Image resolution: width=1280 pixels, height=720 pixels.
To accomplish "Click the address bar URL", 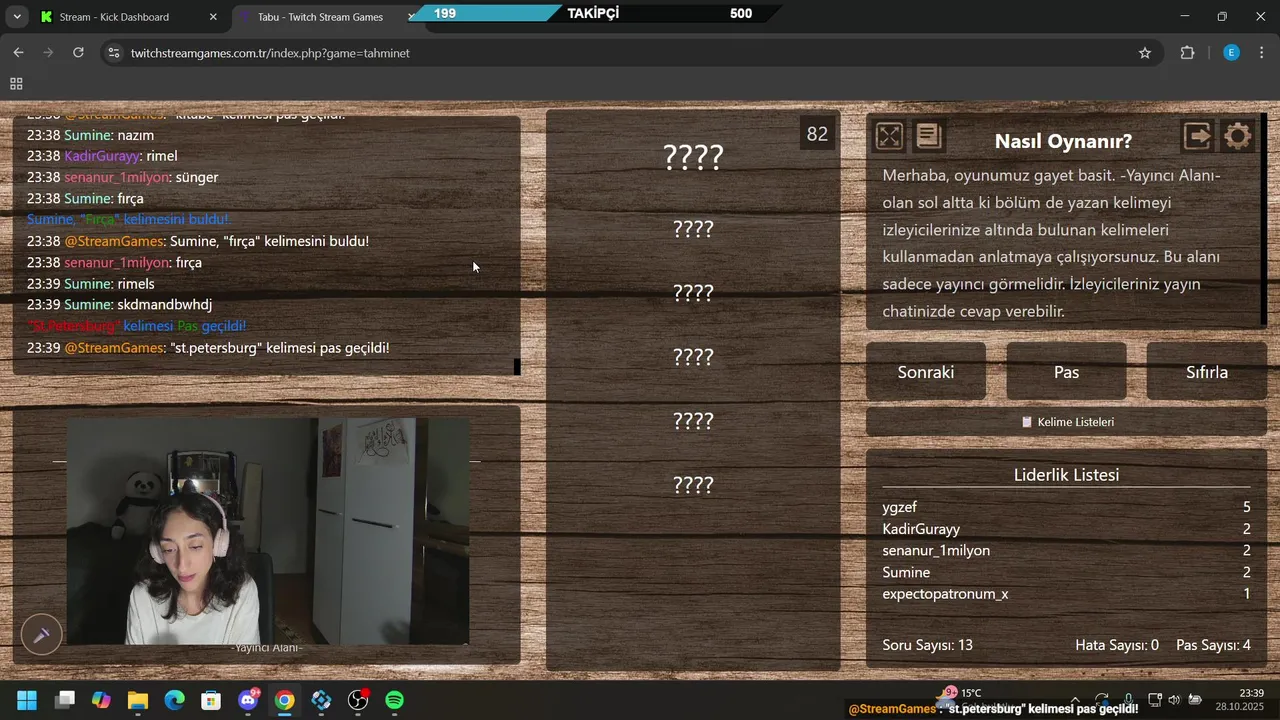I will [270, 53].
